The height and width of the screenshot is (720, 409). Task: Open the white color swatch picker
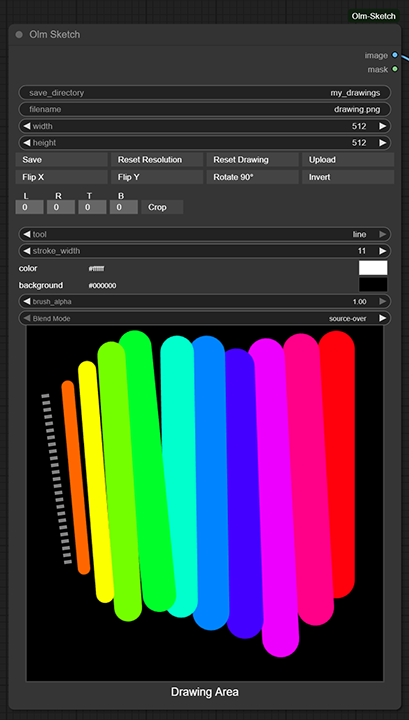(x=373, y=268)
